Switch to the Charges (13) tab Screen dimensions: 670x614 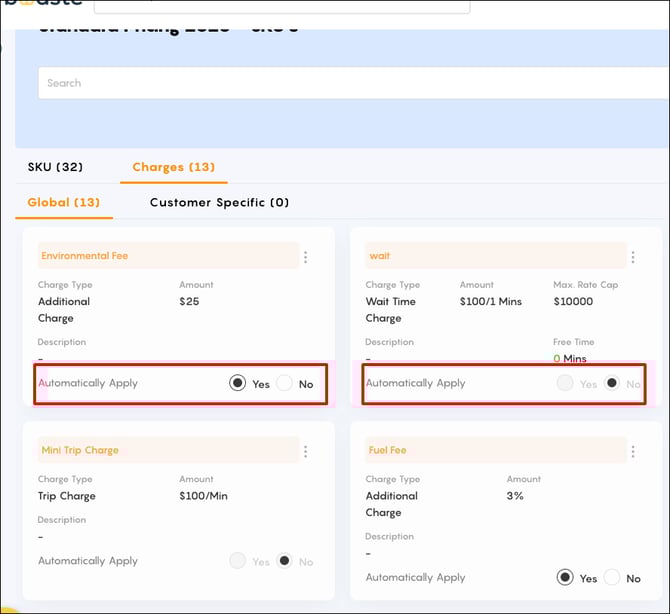[x=173, y=167]
